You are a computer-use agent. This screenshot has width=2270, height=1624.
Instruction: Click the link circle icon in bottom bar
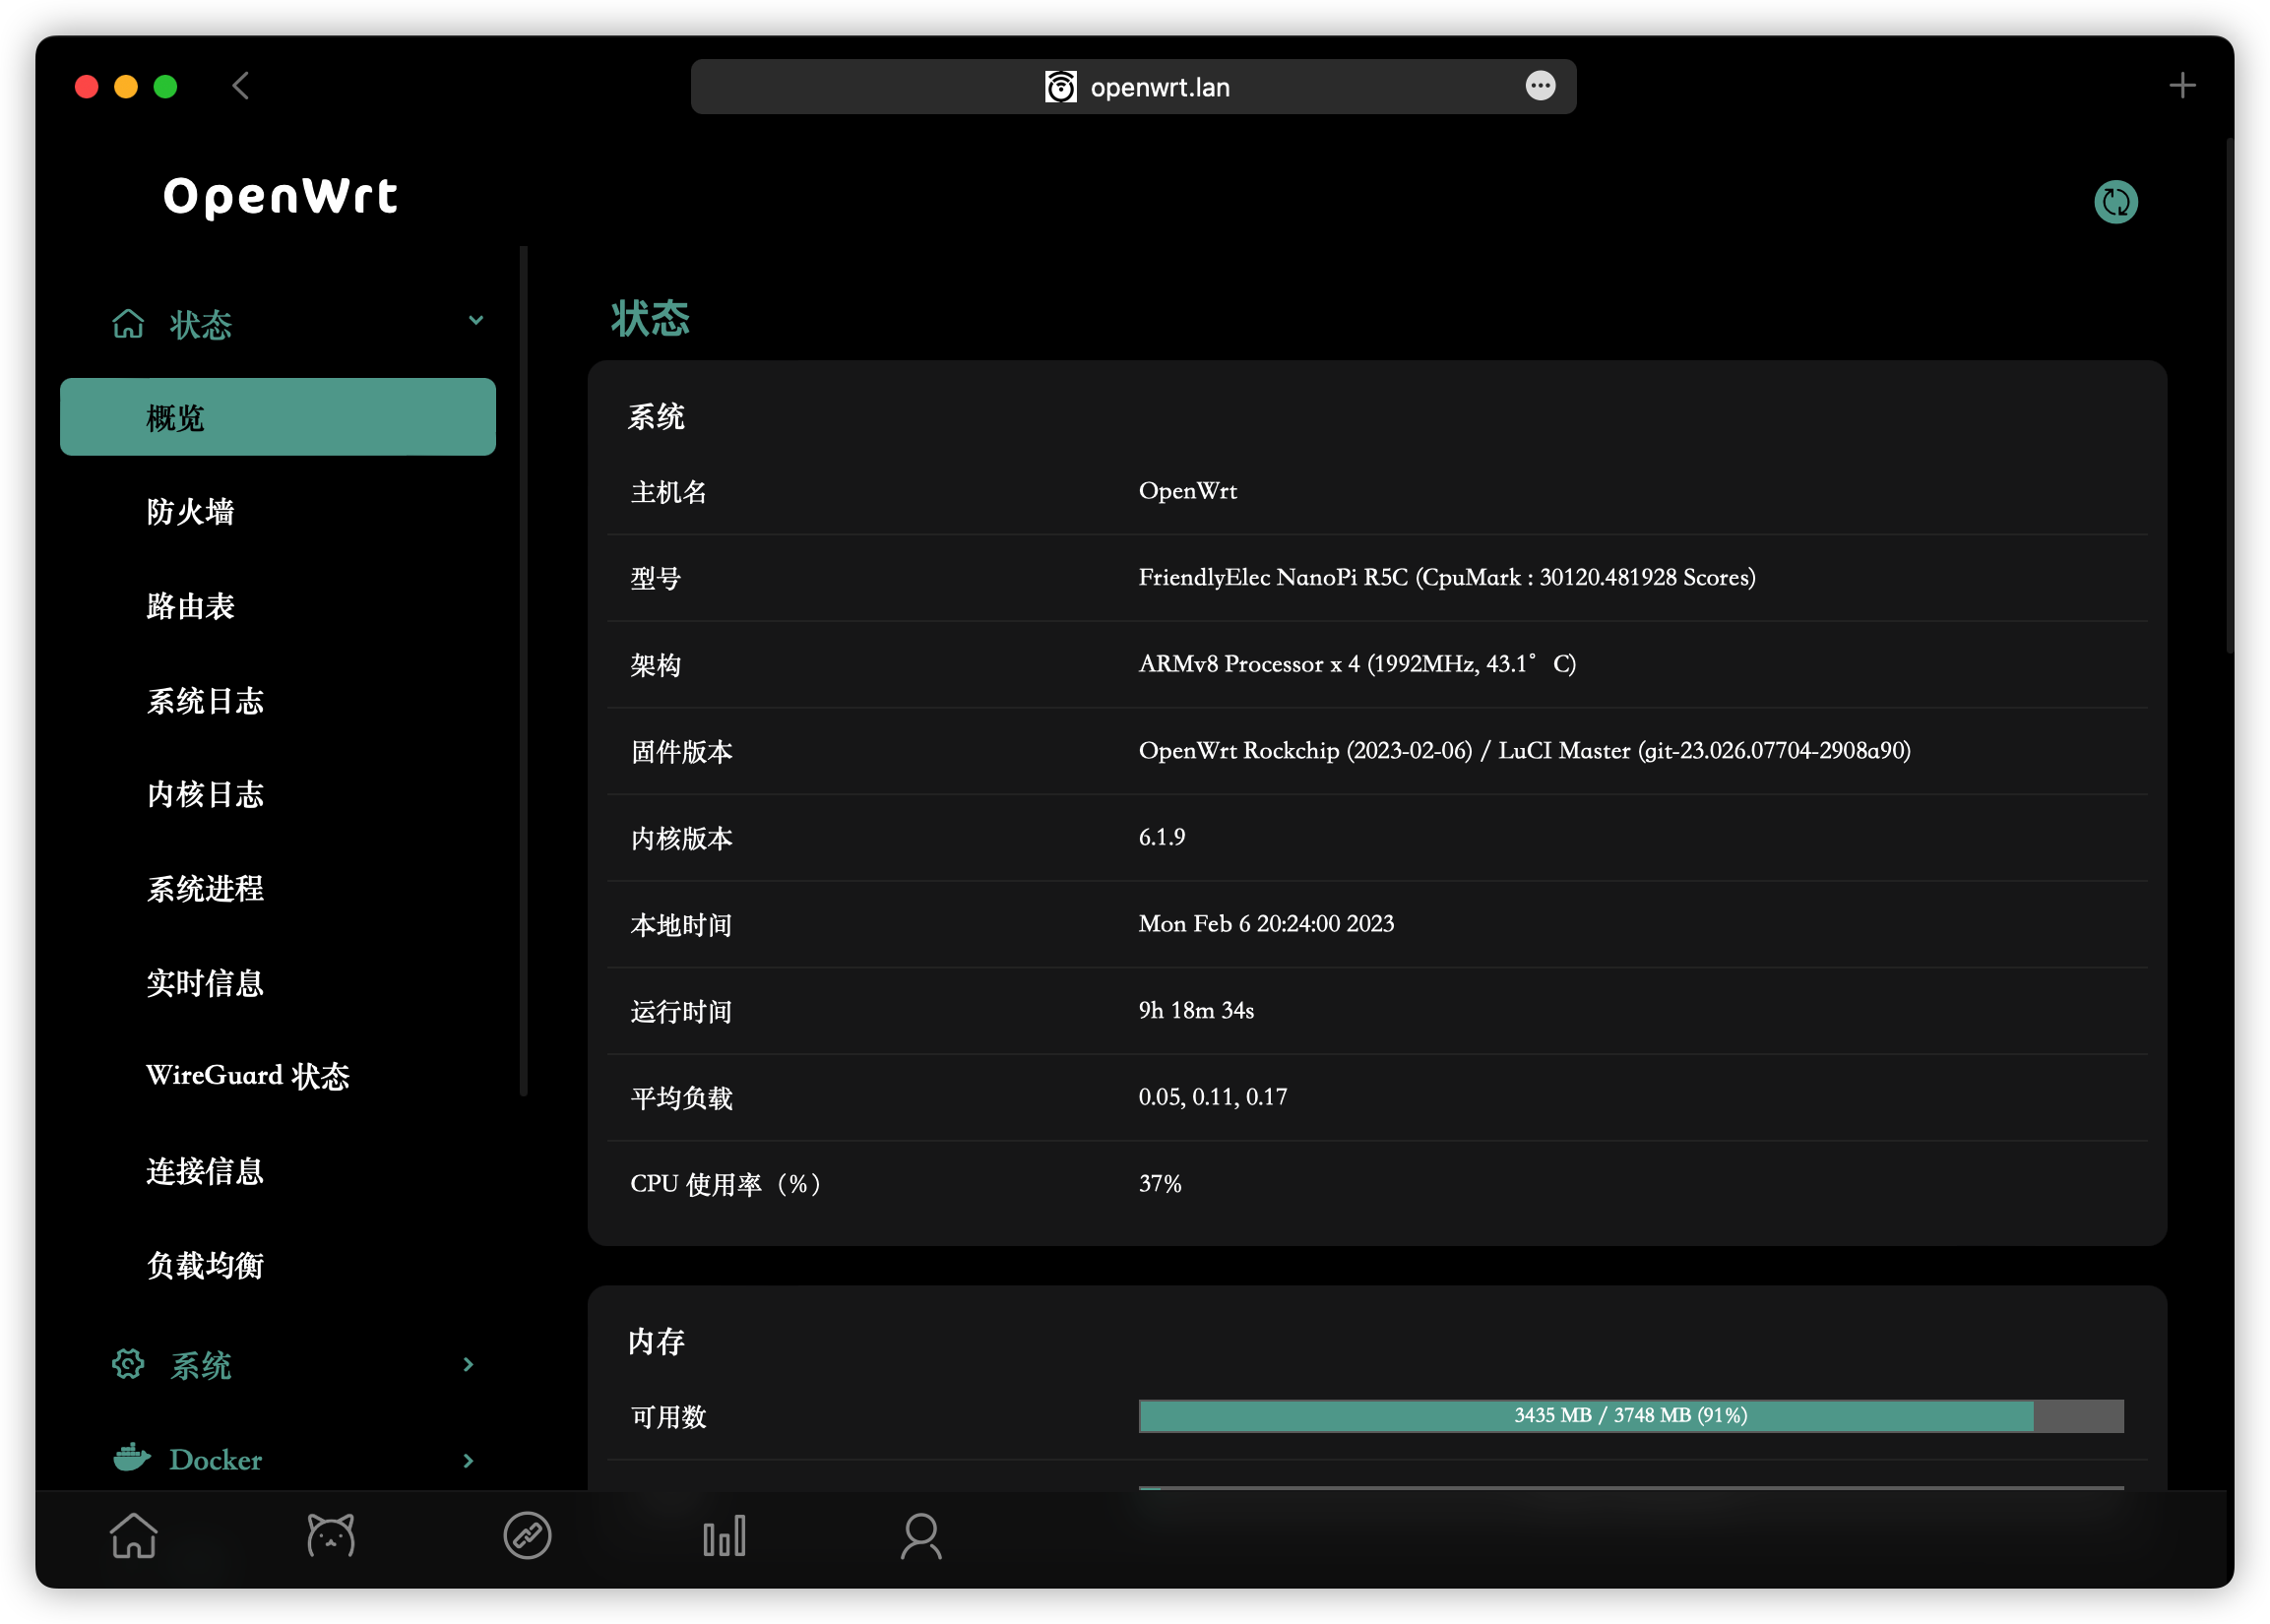click(527, 1535)
